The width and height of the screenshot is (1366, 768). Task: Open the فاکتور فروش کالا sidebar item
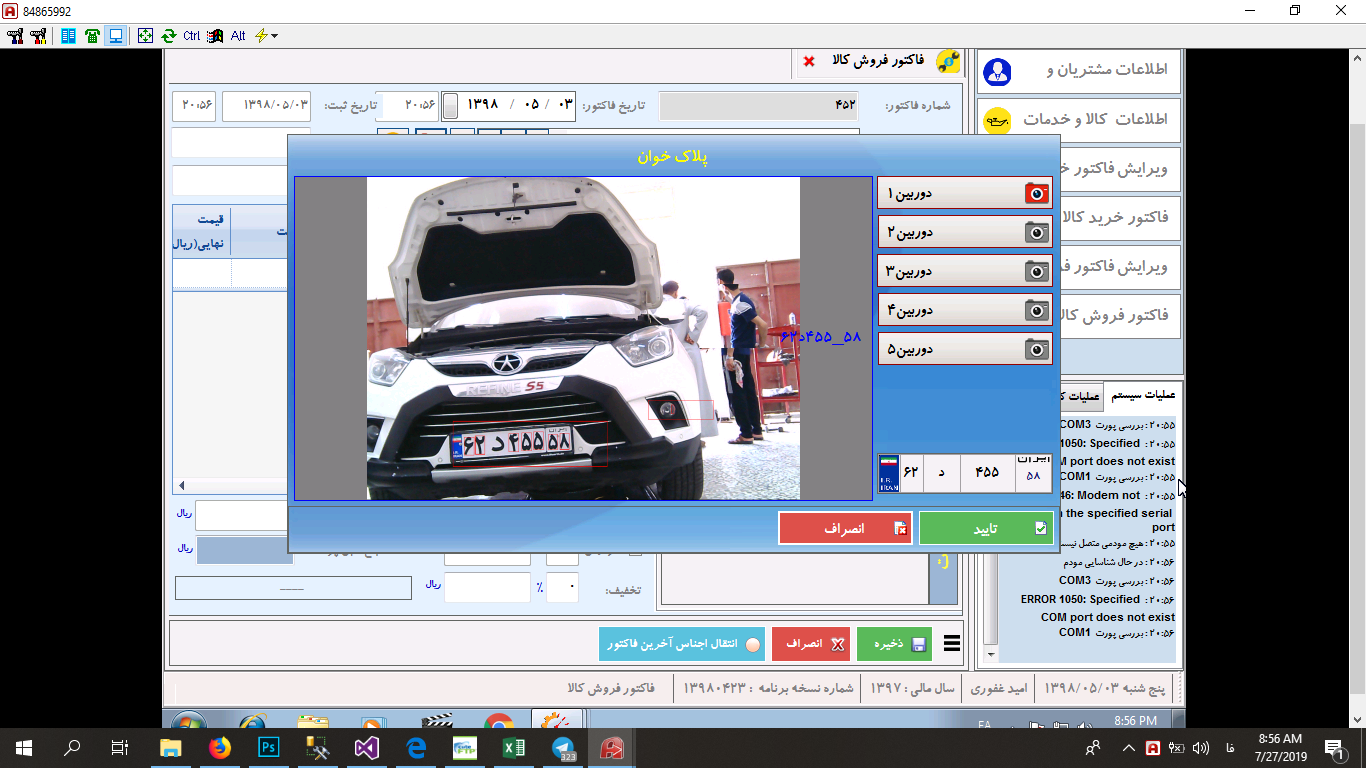tap(1120, 315)
